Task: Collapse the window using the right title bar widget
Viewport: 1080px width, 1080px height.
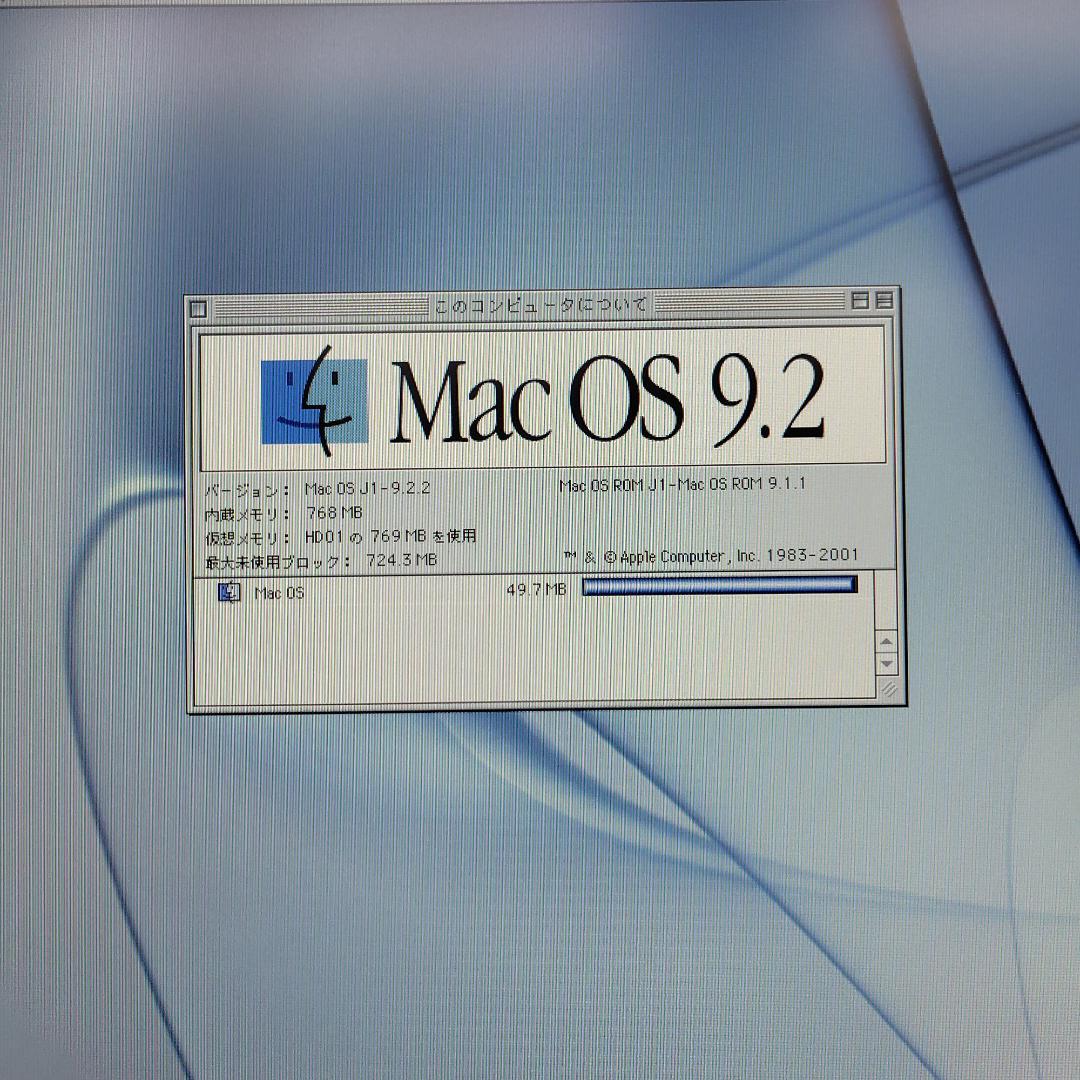Action: (x=884, y=300)
